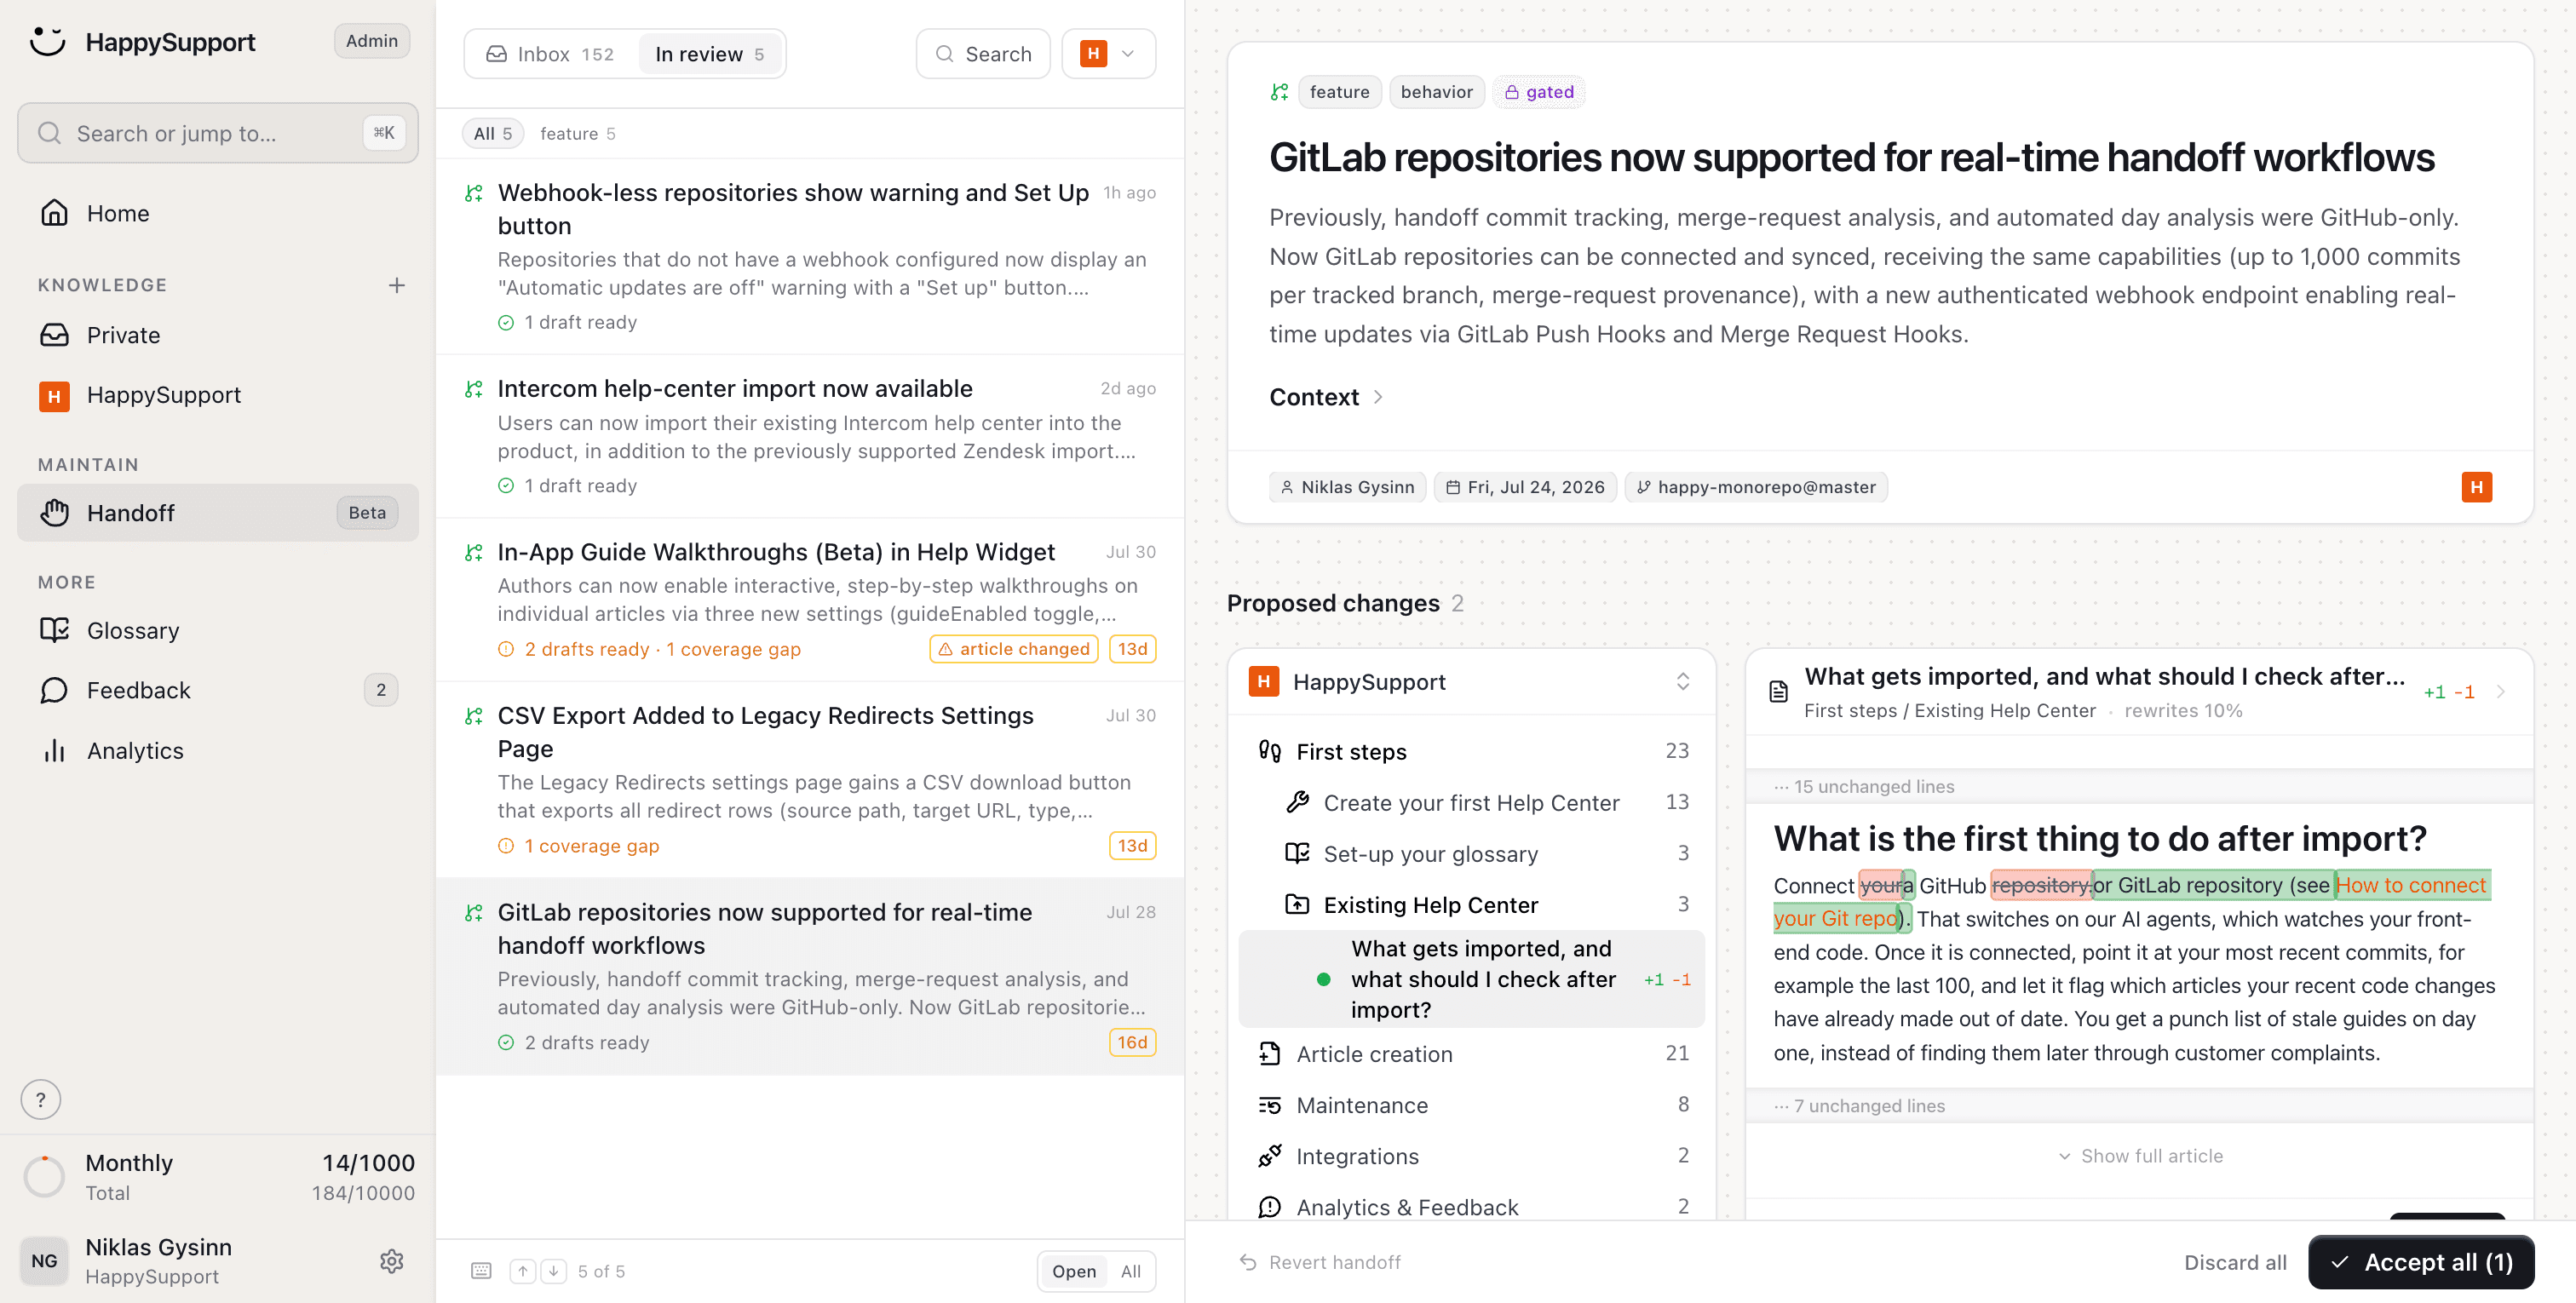Screen dimensions: 2576x1303
Task: Click the First steps footprints icon
Action: click(x=1270, y=751)
